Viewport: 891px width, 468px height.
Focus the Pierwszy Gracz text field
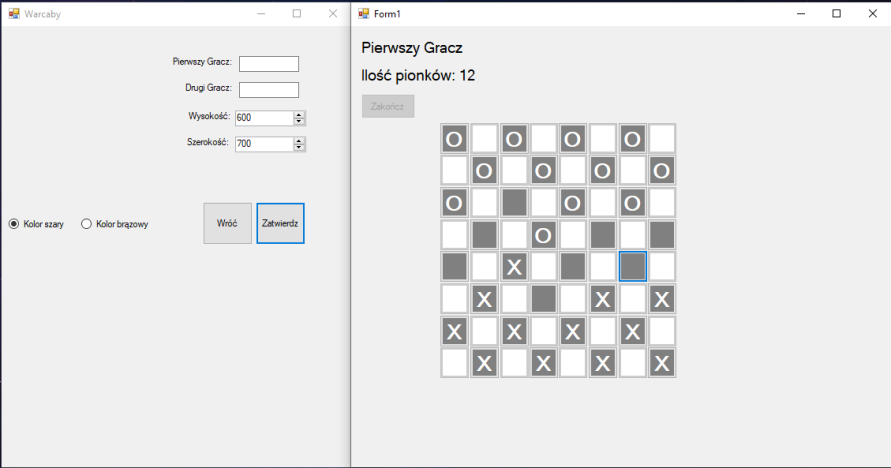tap(269, 64)
